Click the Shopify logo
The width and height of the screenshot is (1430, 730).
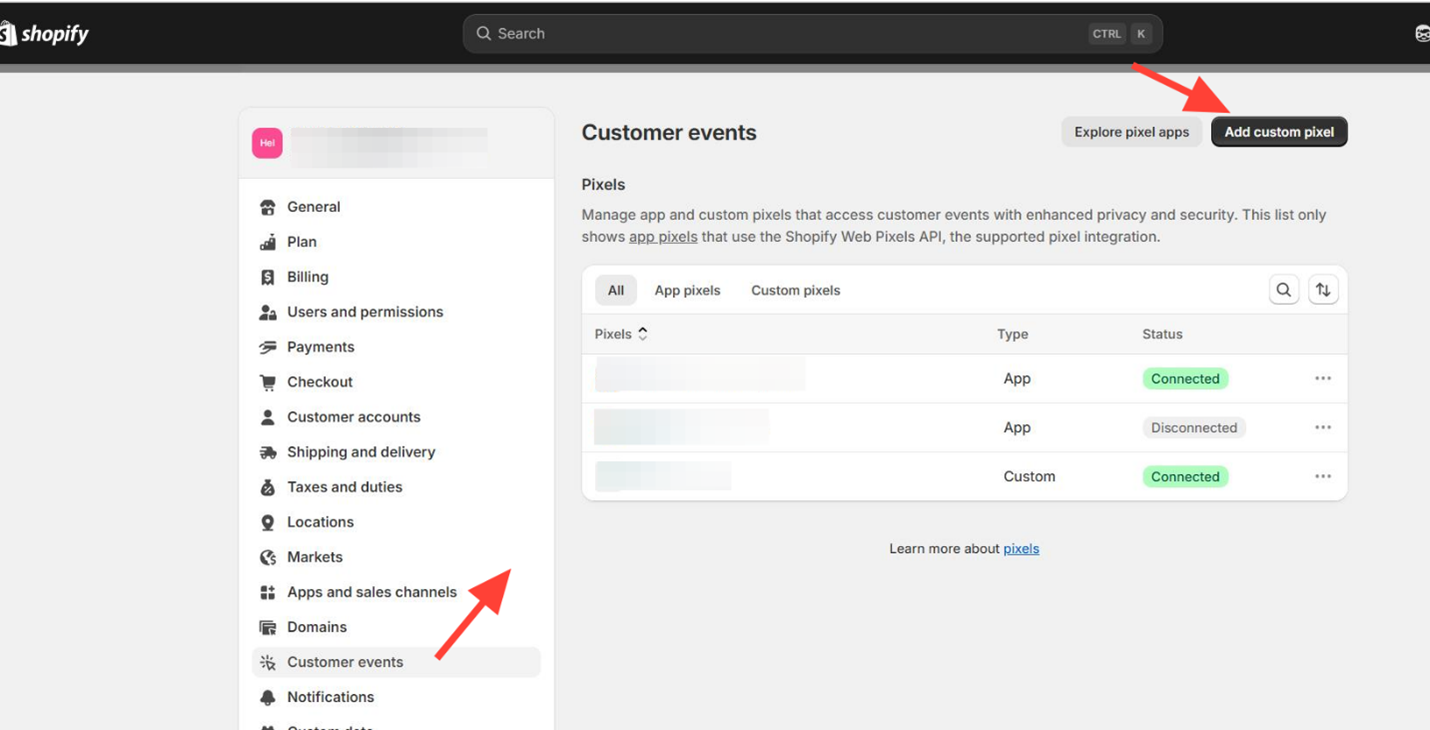pyautogui.click(x=44, y=34)
